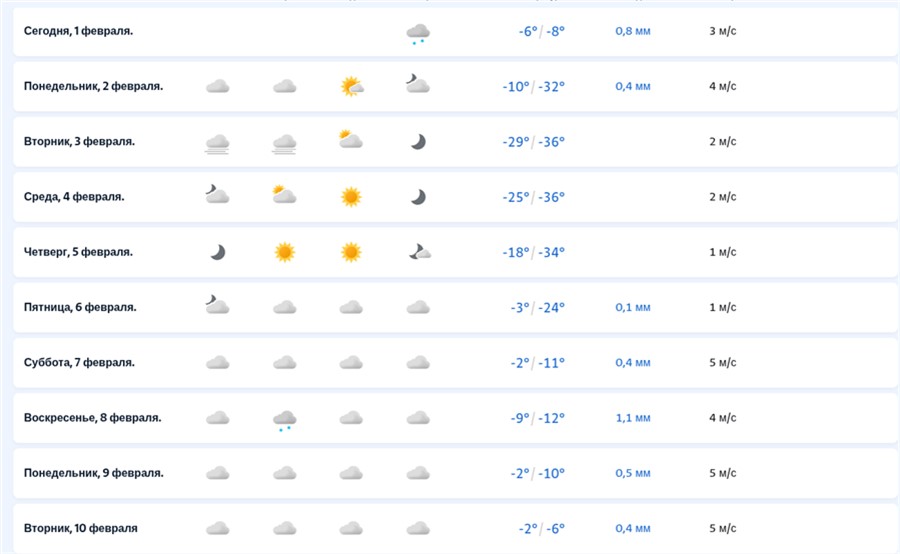The width and height of the screenshot is (900, 554).
Task: Click the 3 м/с wind speed value
Action: pyautogui.click(x=723, y=31)
